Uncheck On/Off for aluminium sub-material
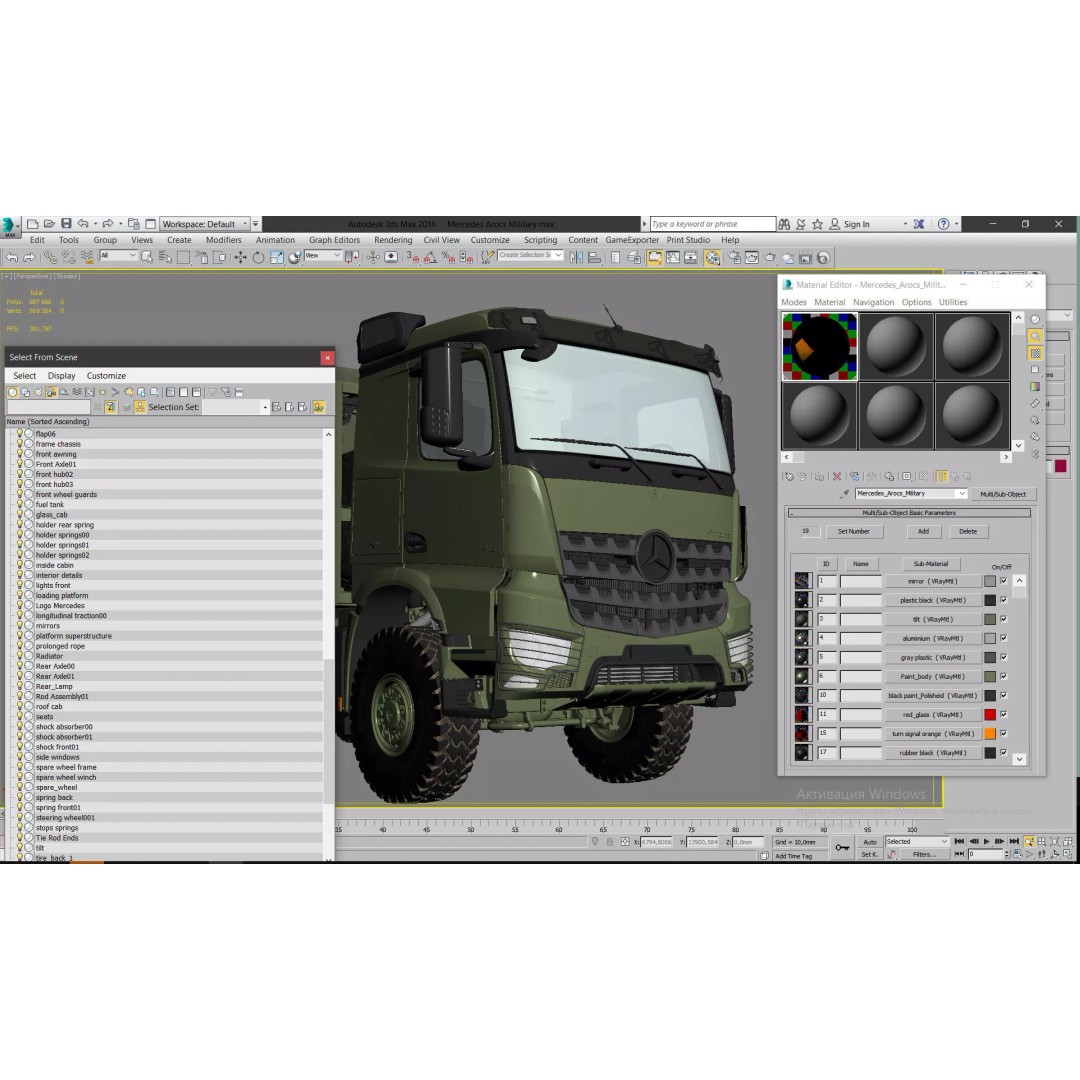 coord(1004,638)
